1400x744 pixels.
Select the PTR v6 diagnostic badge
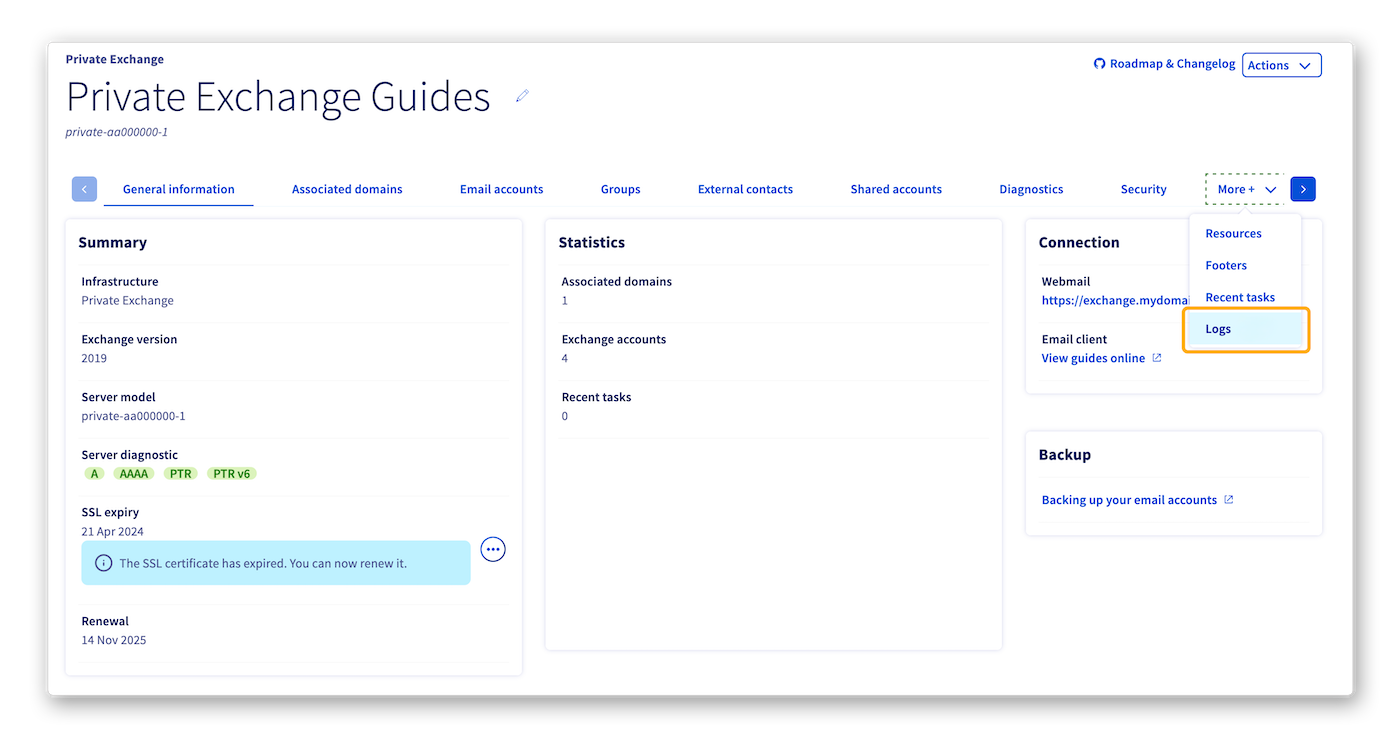[x=231, y=473]
